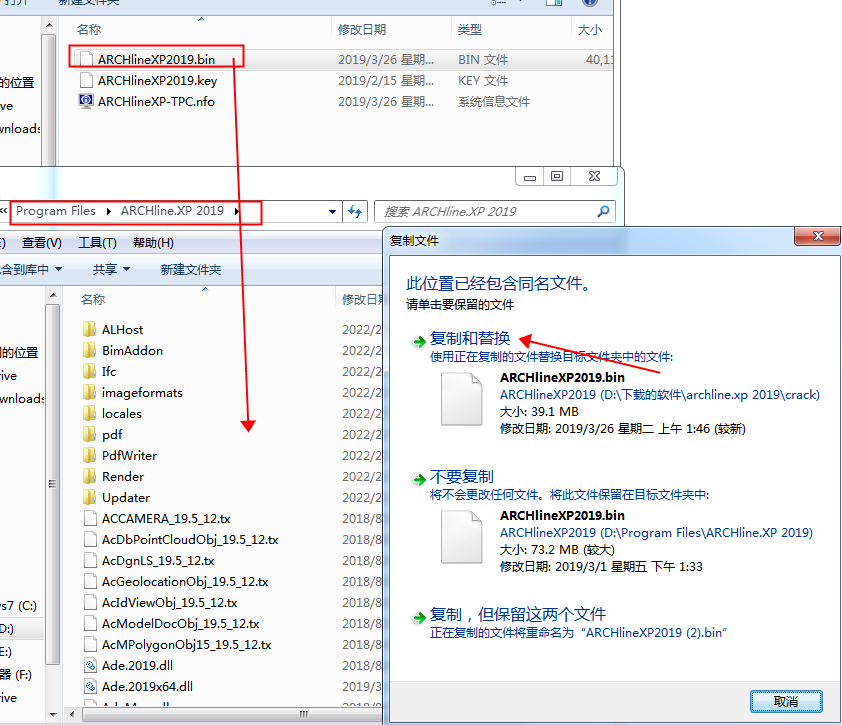Image resolution: width=842 pixels, height=725 pixels.
Task: Select ARCHlineXP2019.key file icon
Action: click(86, 81)
